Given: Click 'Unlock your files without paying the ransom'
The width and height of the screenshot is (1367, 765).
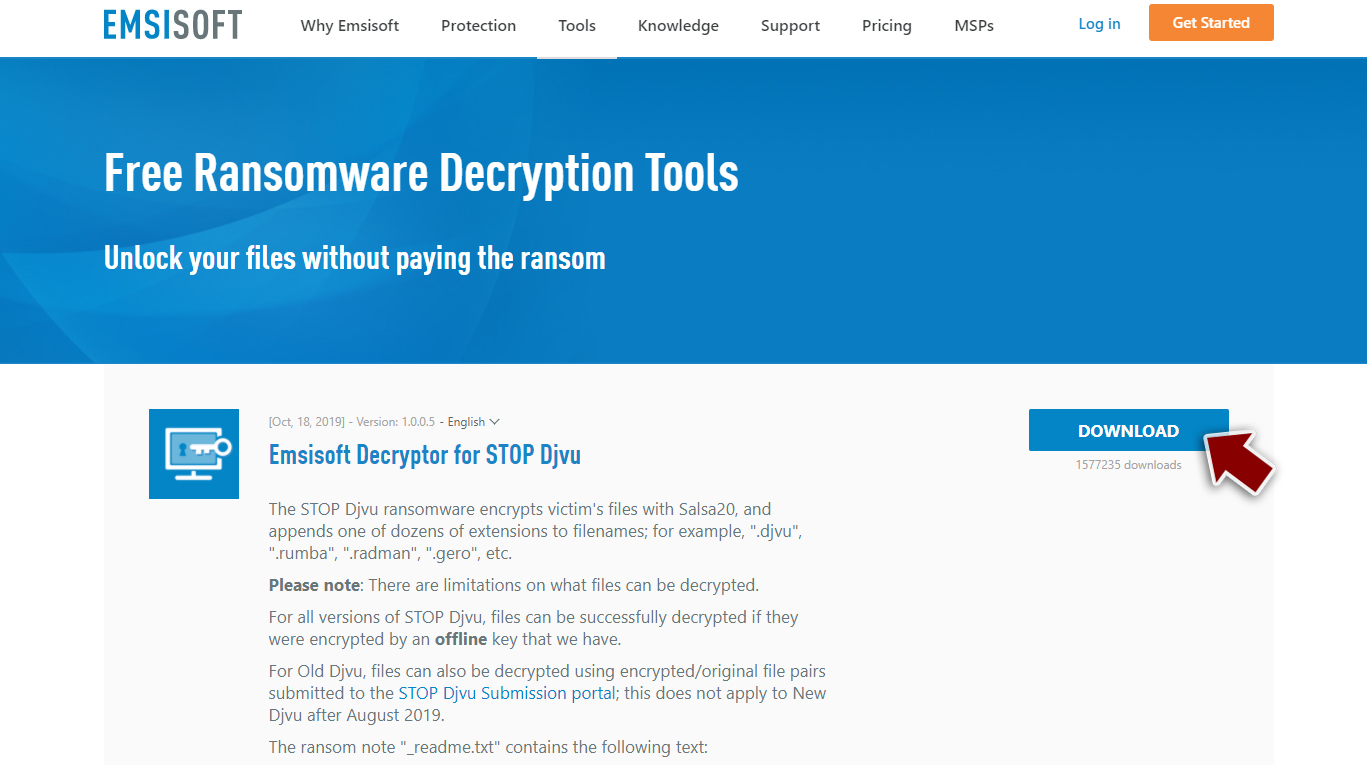Looking at the screenshot, I should tap(355, 258).
